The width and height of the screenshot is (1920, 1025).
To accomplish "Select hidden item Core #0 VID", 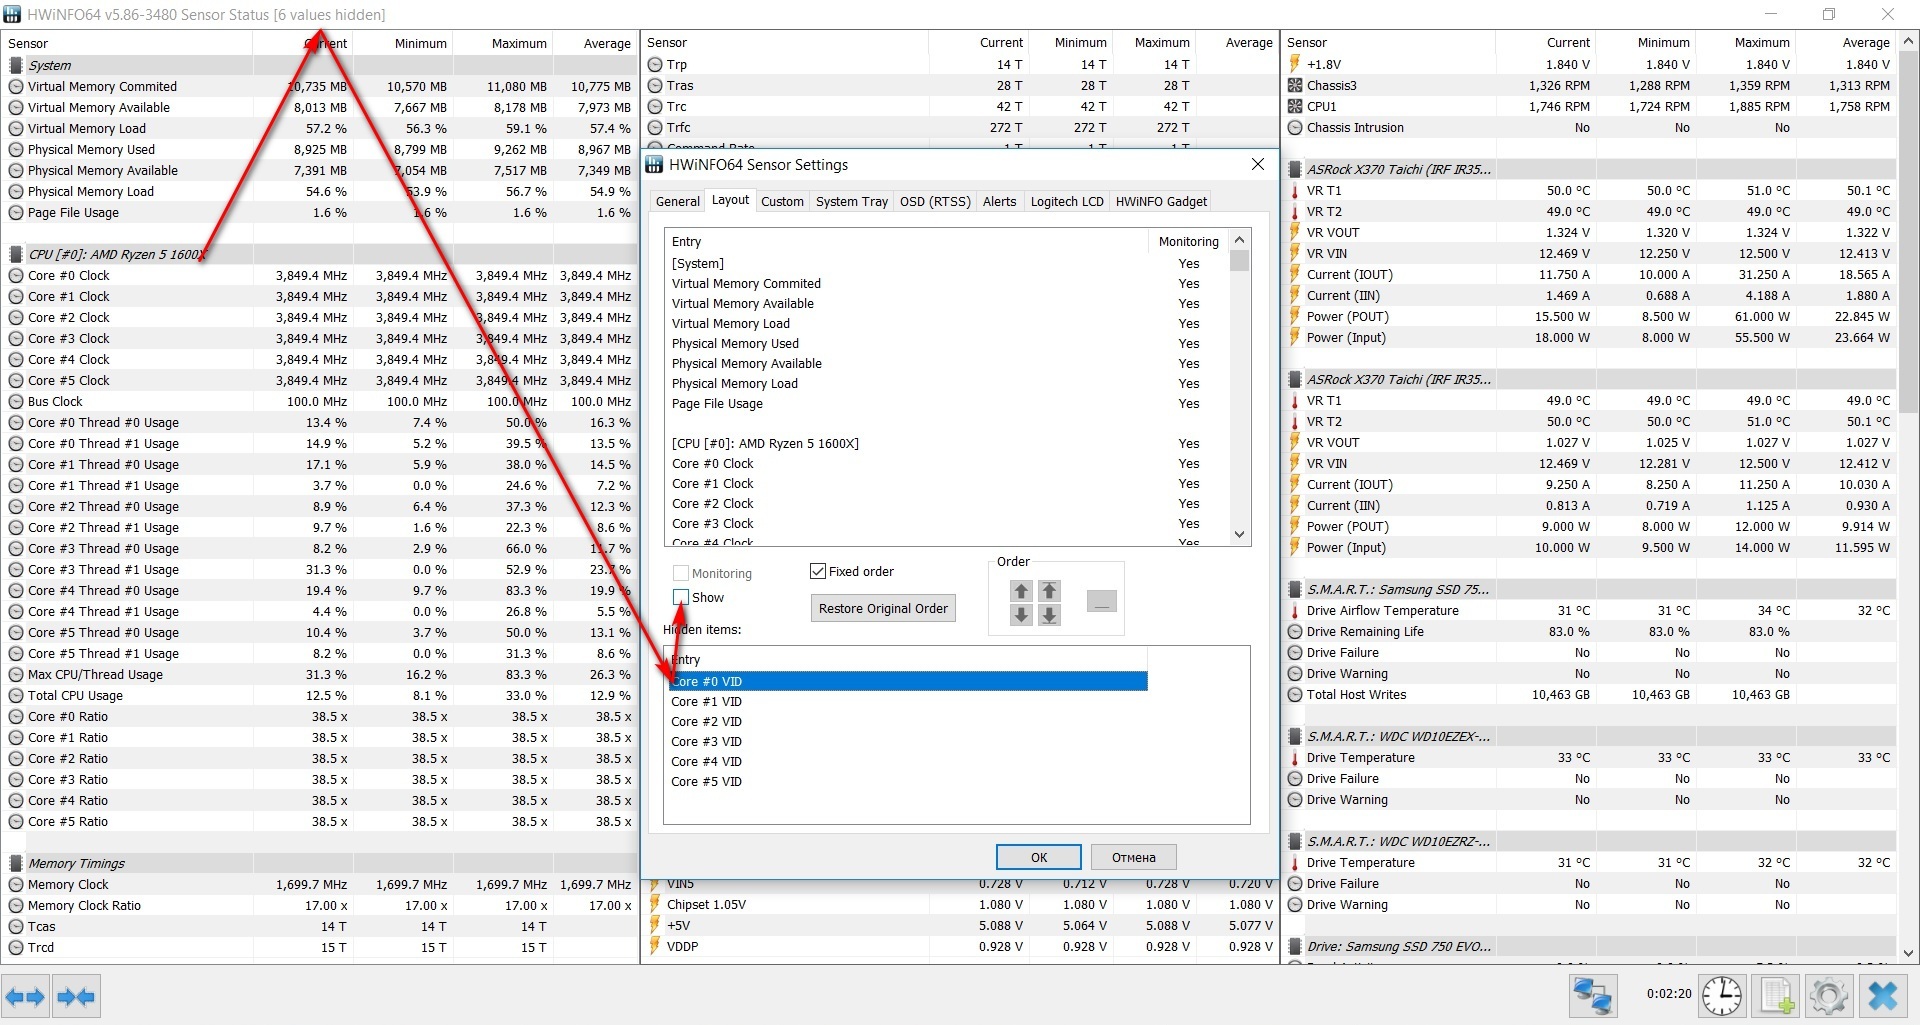I will coord(908,681).
